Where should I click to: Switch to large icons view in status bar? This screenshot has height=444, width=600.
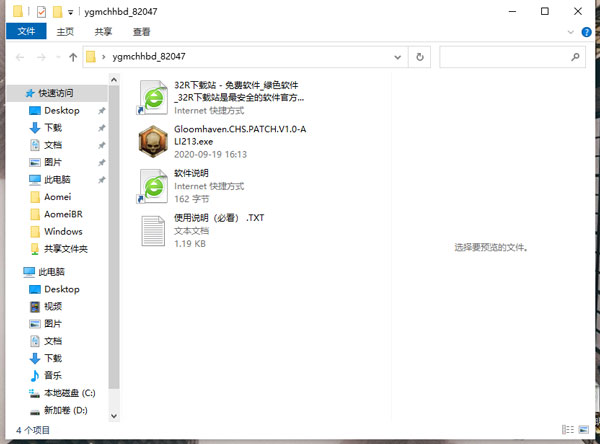tap(584, 429)
